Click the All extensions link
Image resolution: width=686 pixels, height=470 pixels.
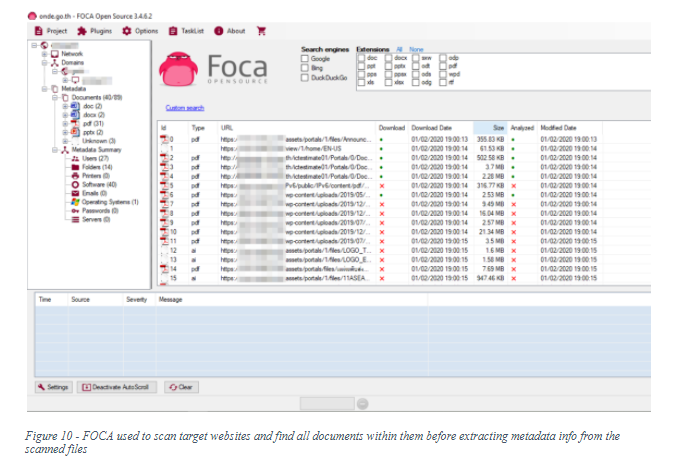click(399, 49)
